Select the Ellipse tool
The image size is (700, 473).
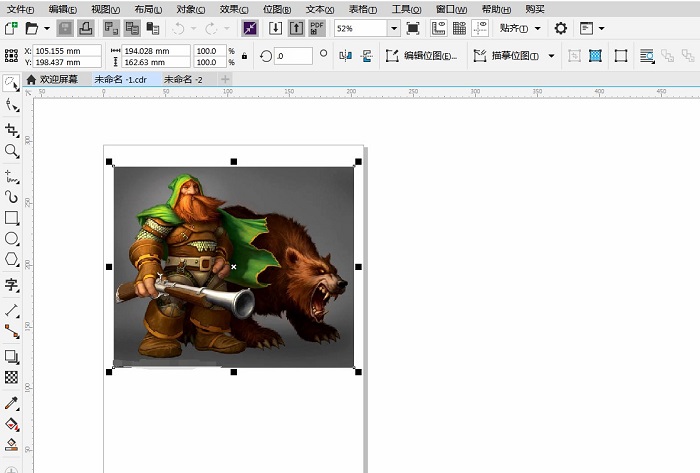12,239
